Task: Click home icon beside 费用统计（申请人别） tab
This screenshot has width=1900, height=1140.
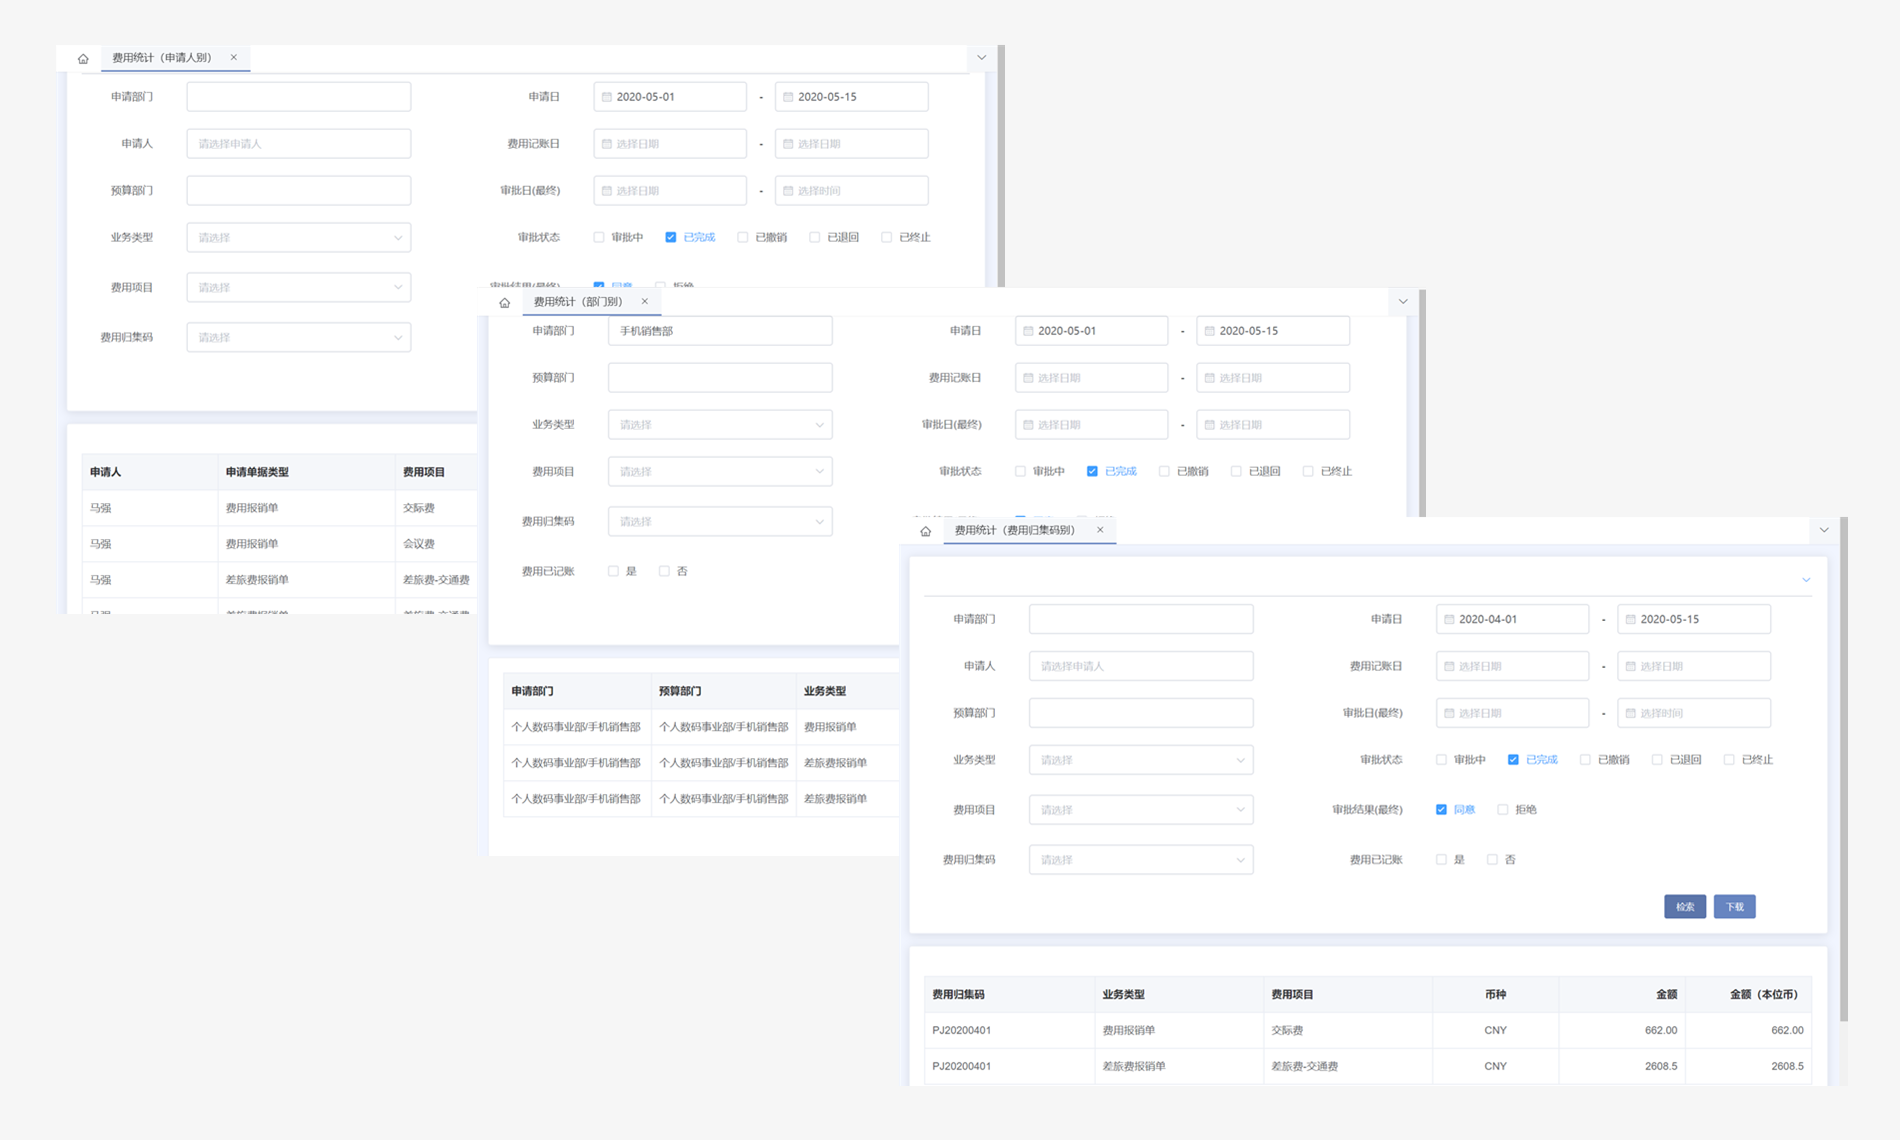Action: pos(83,59)
